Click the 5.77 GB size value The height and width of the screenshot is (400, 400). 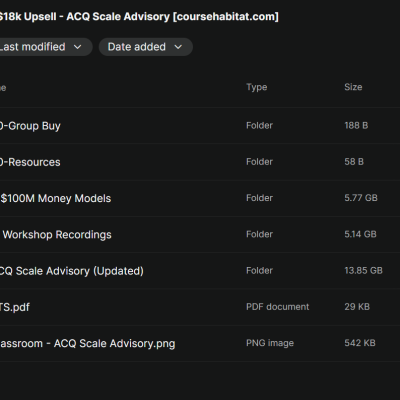coord(361,198)
